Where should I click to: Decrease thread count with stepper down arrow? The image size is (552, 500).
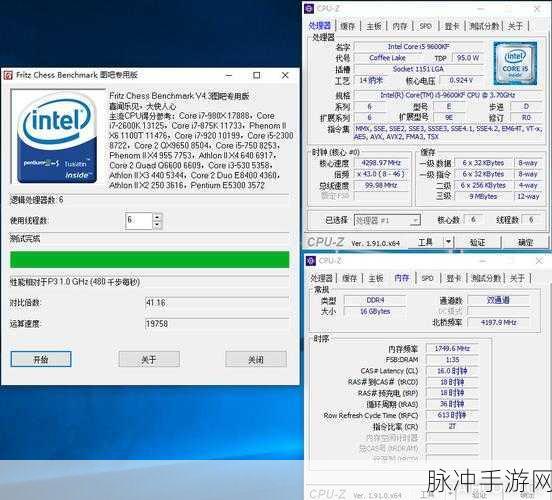pyautogui.click(x=157, y=225)
